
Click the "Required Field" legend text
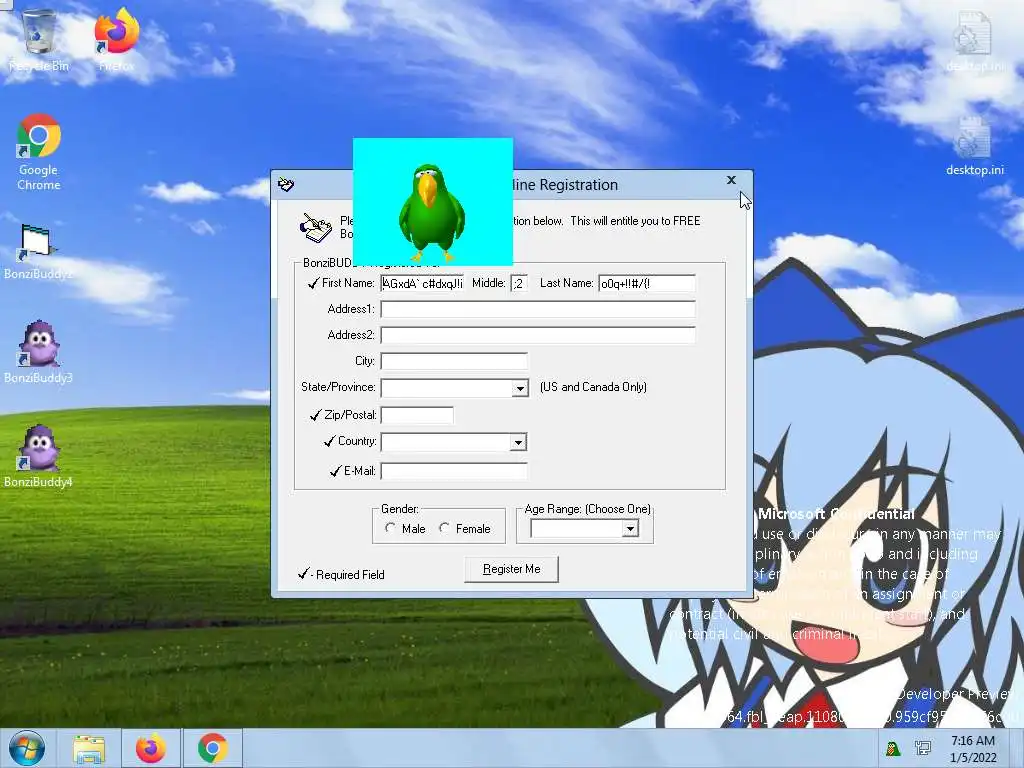pos(350,575)
